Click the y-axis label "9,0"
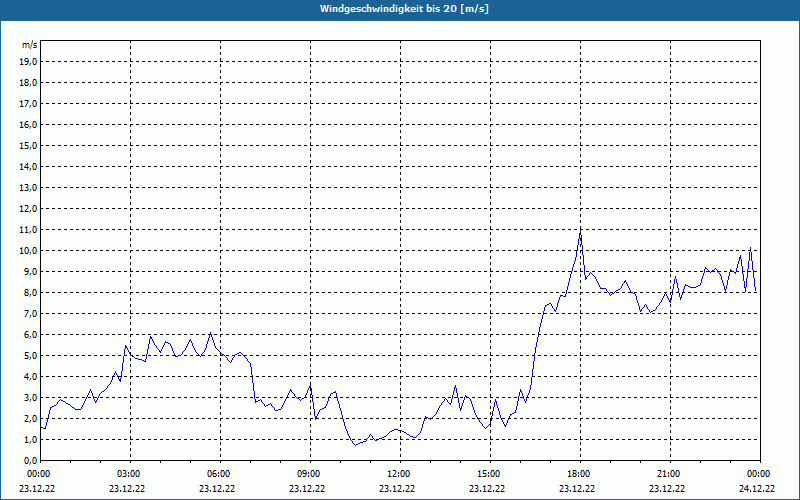Image resolution: width=800 pixels, height=500 pixels. (x=31, y=271)
